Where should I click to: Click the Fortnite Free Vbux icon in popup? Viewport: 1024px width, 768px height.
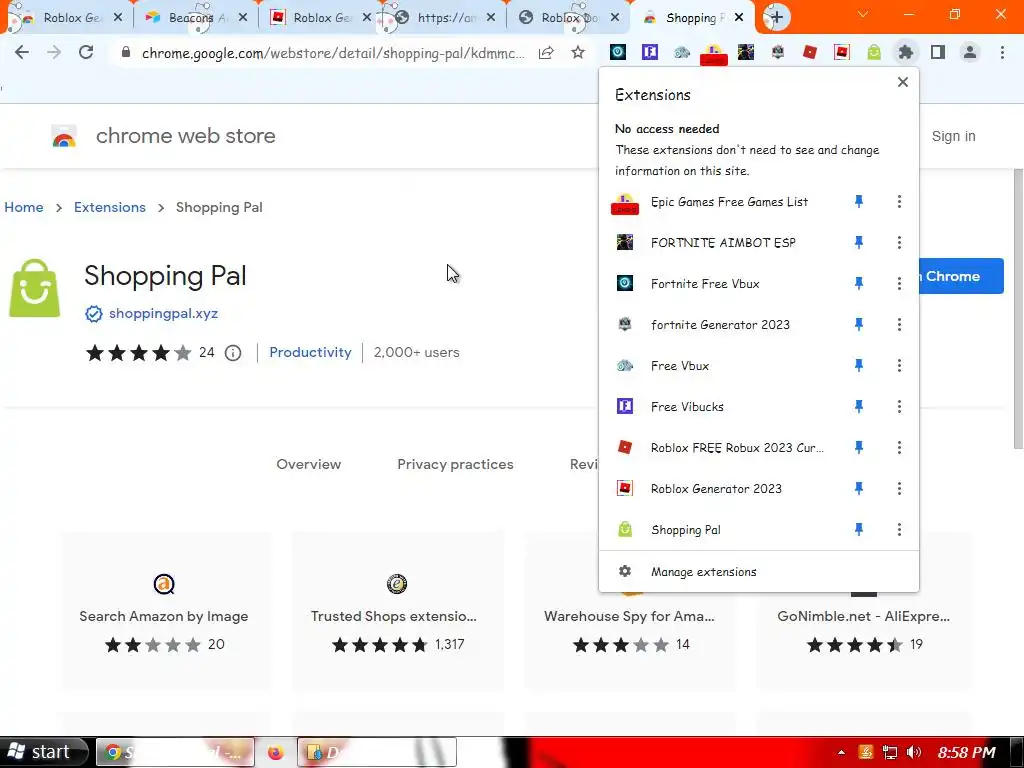[x=625, y=283]
